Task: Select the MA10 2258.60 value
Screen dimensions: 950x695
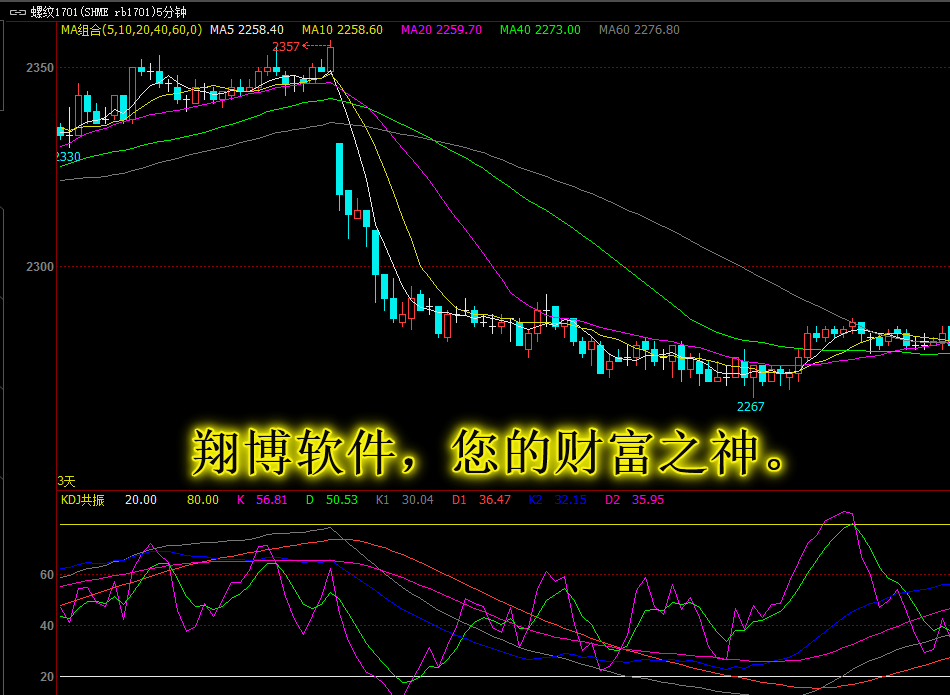Action: click(x=342, y=30)
